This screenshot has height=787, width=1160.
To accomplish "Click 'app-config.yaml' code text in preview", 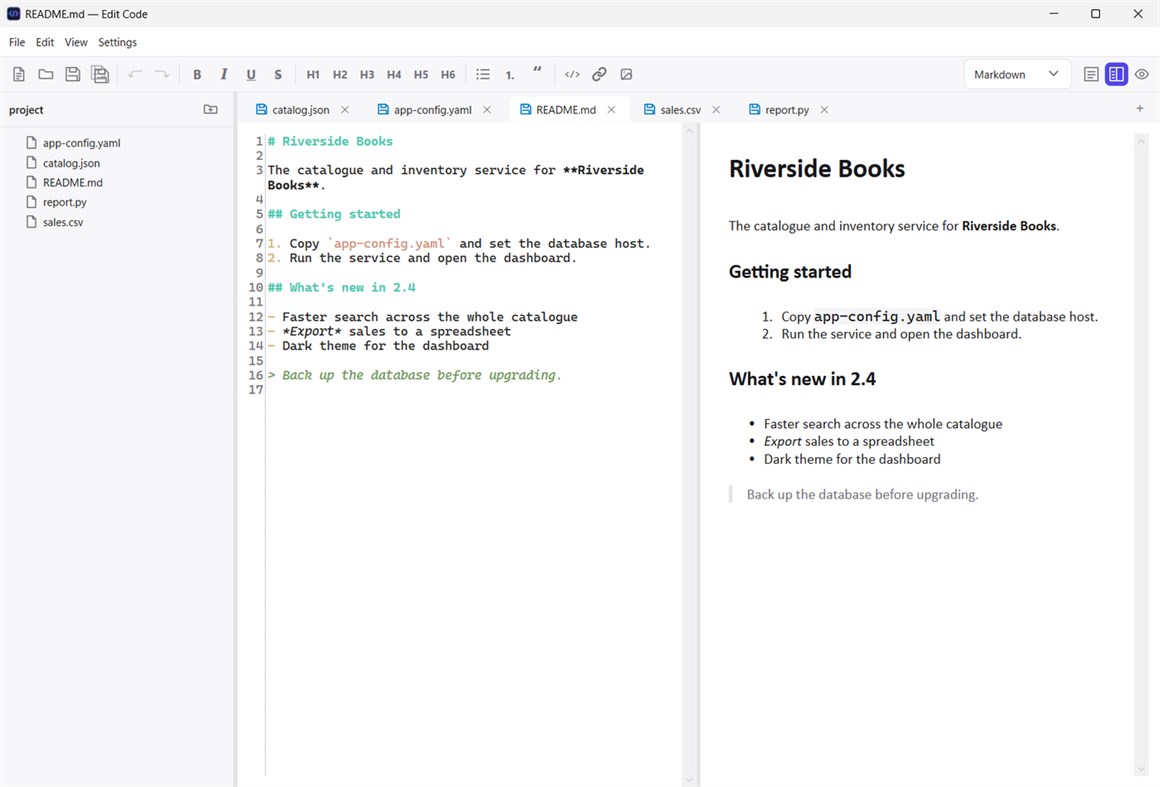I will [x=877, y=317].
